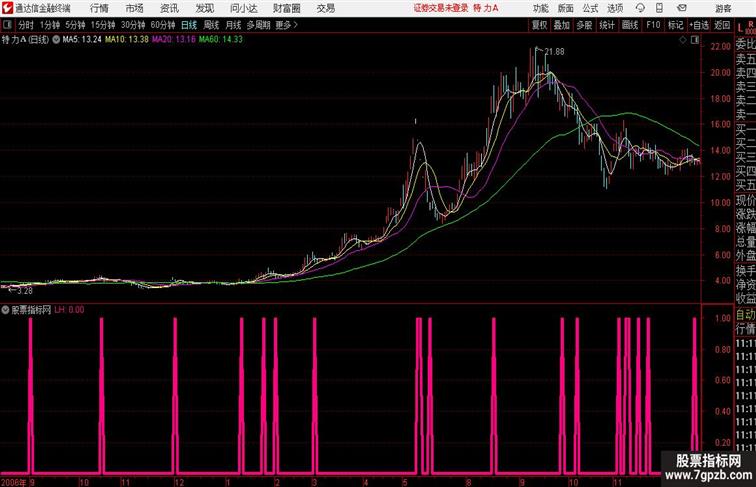Click the 特力A (日线) chart title

tap(25, 40)
